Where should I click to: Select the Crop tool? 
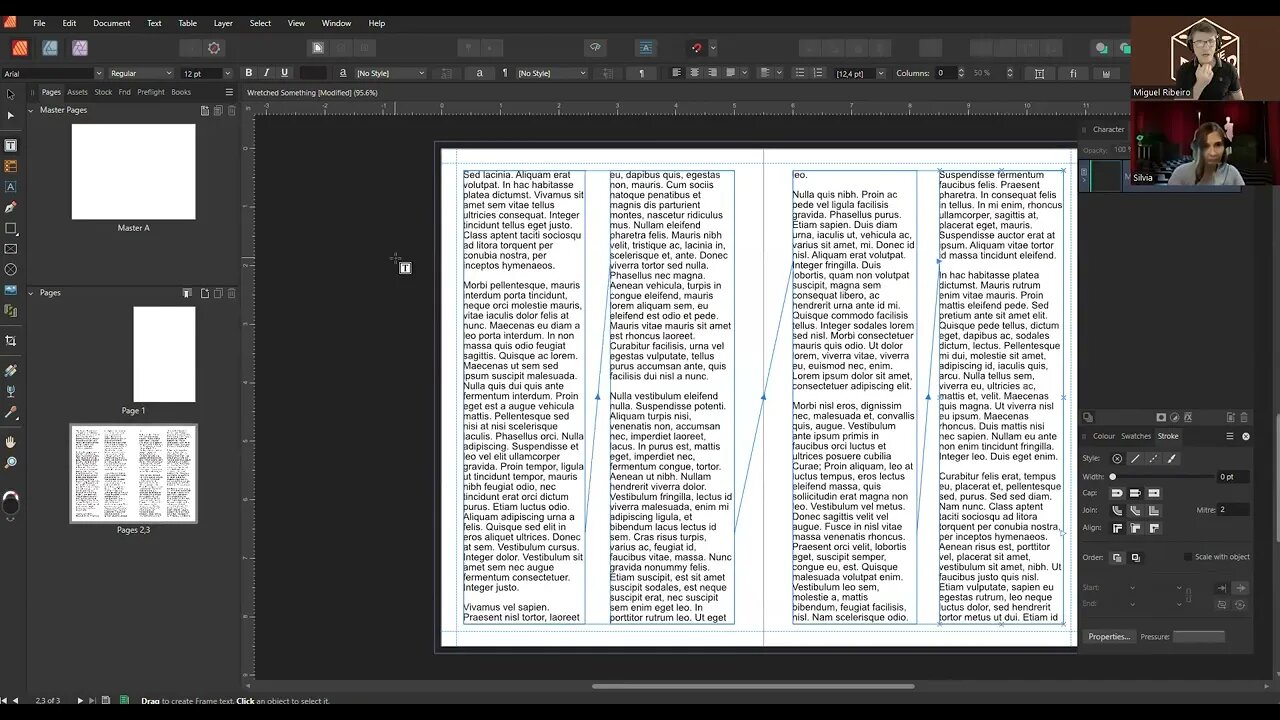click(11, 341)
